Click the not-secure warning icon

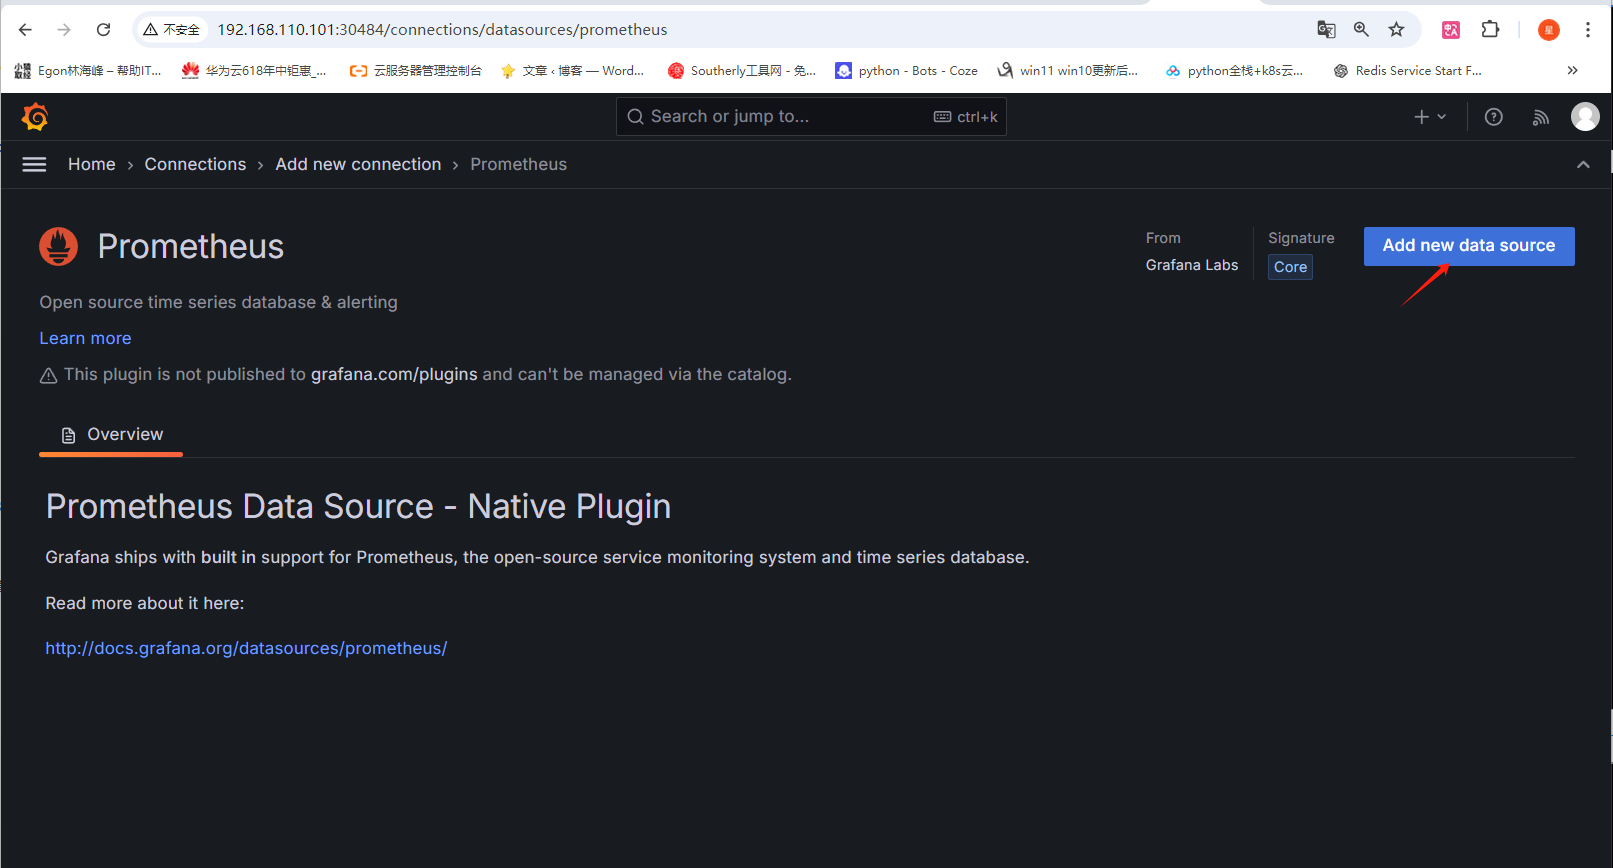point(151,30)
